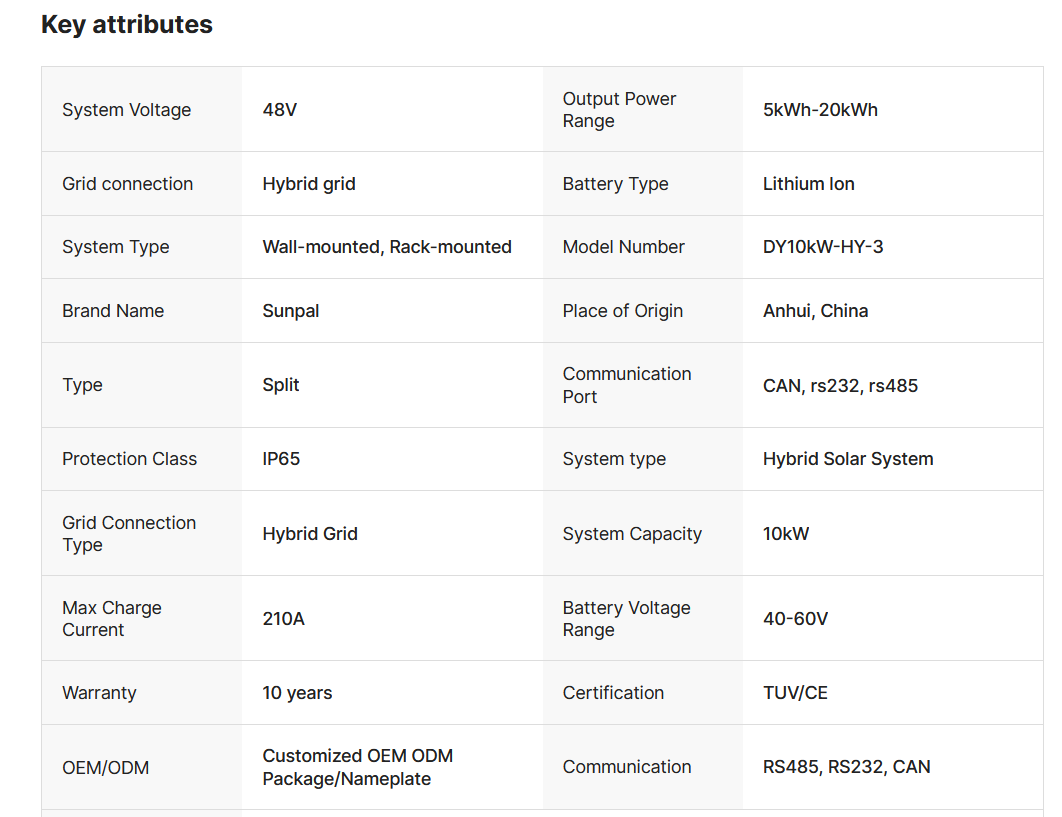This screenshot has height=817, width=1062.
Task: Click the Wall-mounted, Rack-mounted value
Action: [x=387, y=247]
